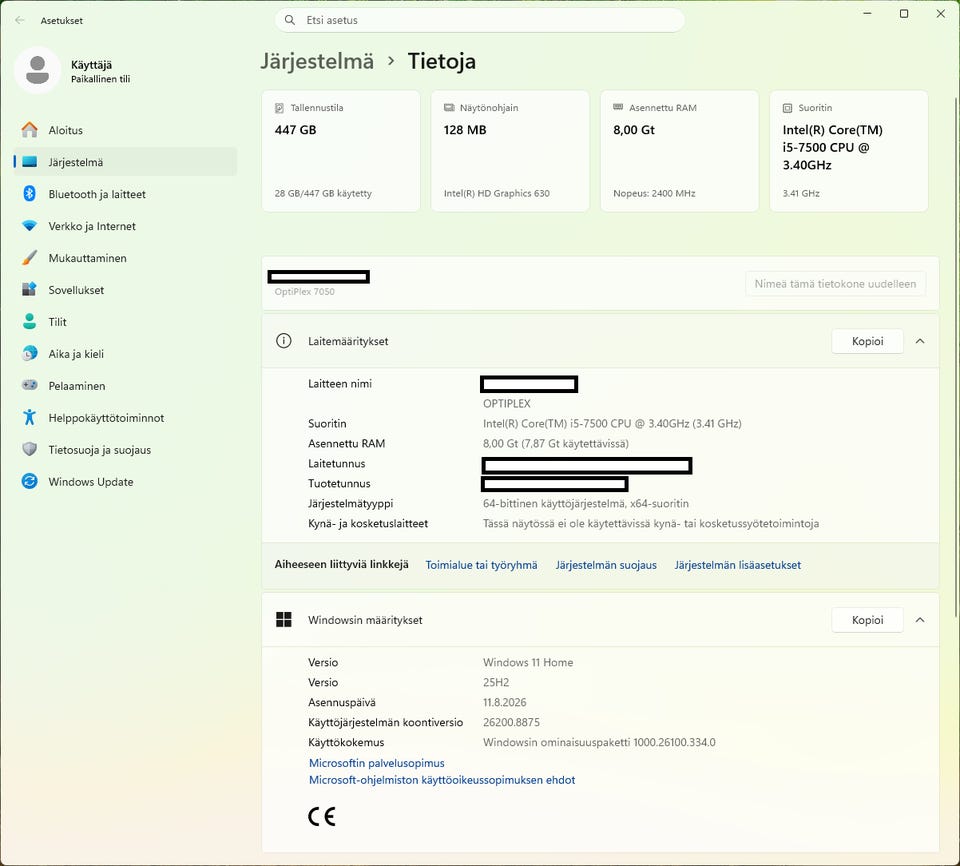
Task: Click the OptiPlex 7050 model text
Action: [304, 292]
